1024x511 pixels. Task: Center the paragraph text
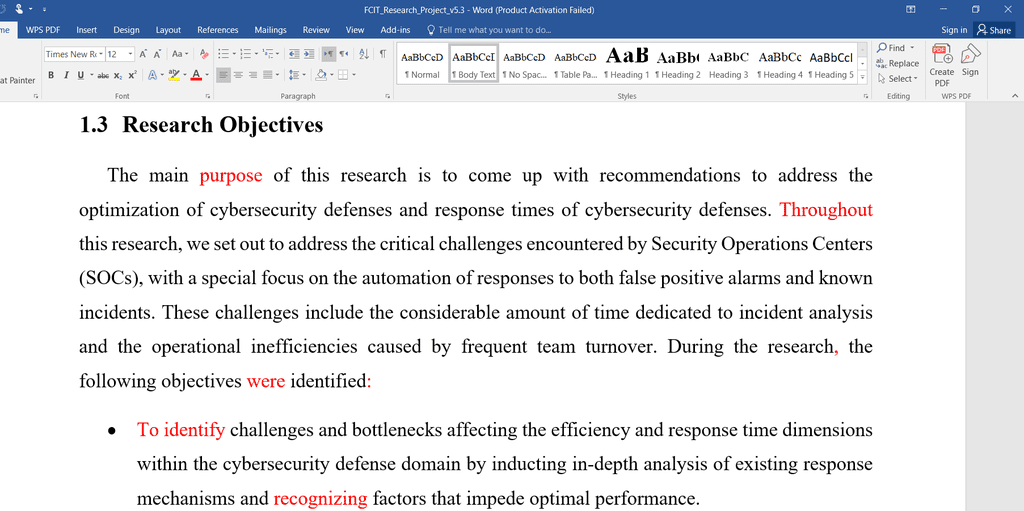[238, 75]
